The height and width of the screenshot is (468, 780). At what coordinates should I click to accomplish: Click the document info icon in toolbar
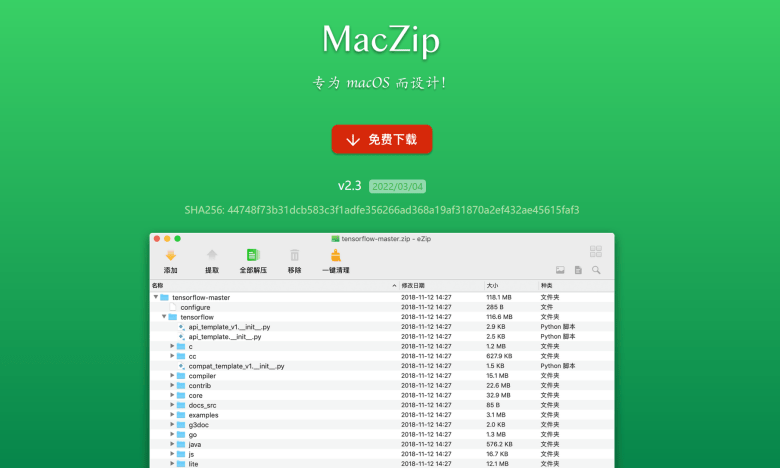[578, 270]
